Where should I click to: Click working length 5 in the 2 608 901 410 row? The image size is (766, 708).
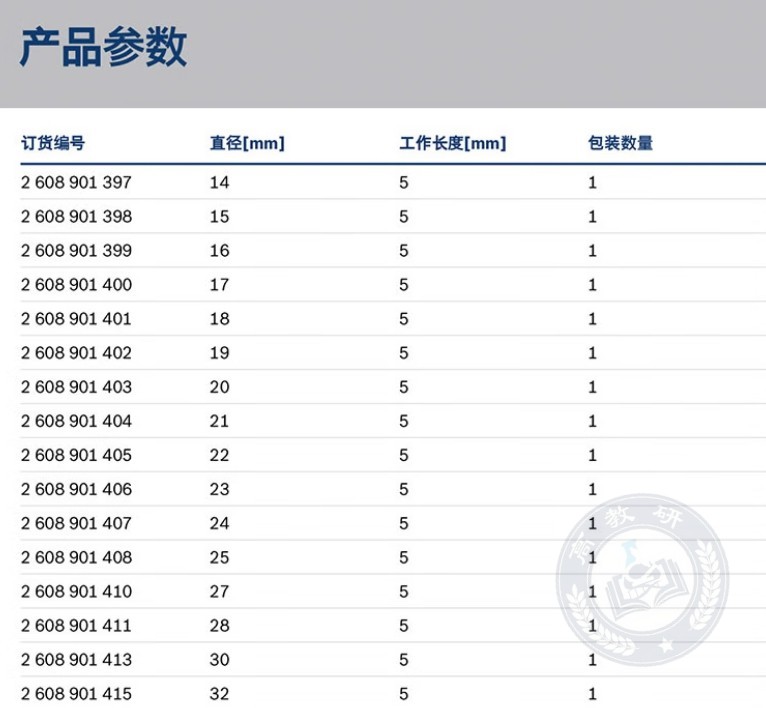[404, 592]
